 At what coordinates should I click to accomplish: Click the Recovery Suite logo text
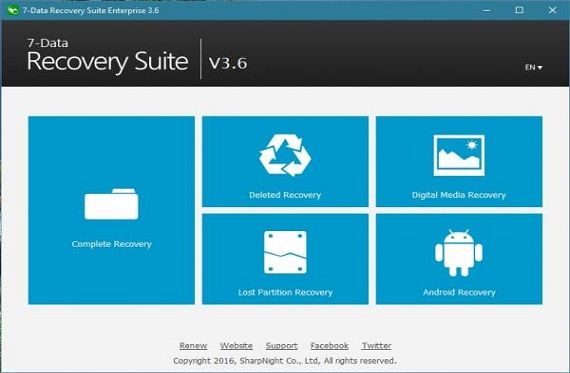click(x=108, y=61)
